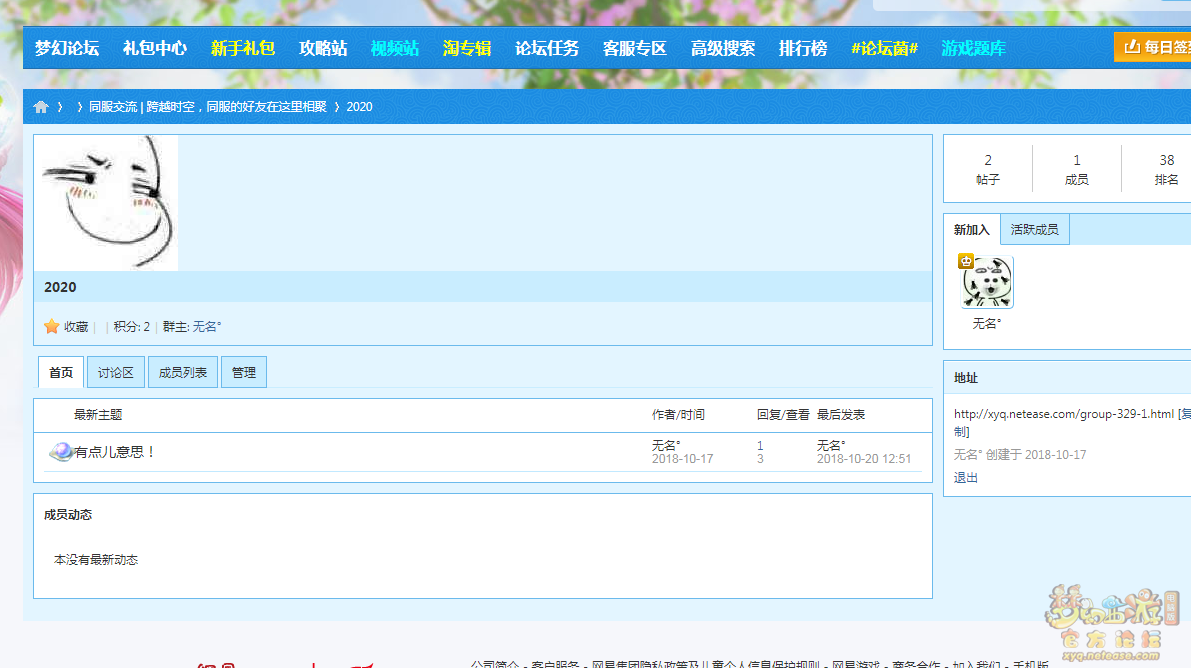Switch to the 活跃成员 tab
The height and width of the screenshot is (668, 1191).
point(1035,230)
